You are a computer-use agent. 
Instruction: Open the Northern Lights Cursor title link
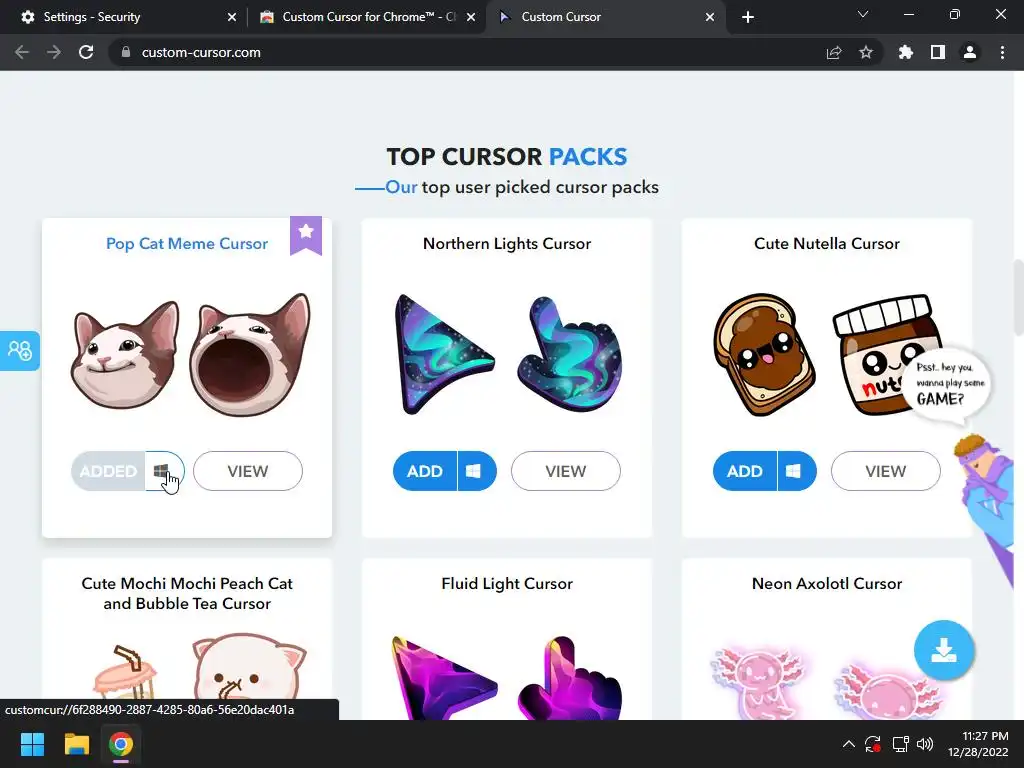click(507, 244)
